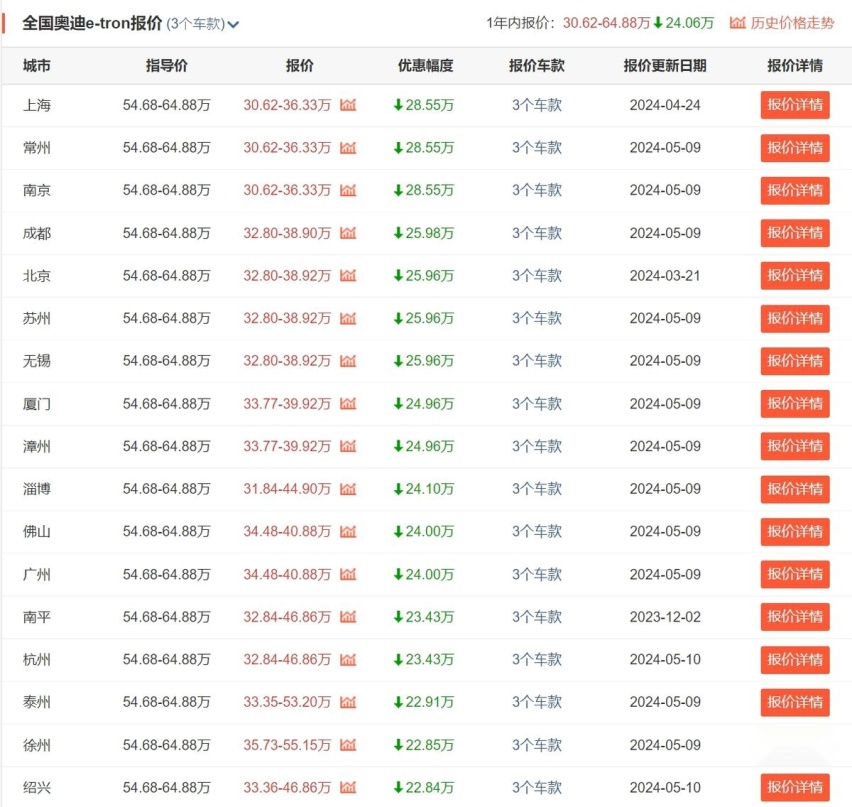
Task: Click 32.80-38.90万 price in 成都 row
Action: (x=287, y=233)
